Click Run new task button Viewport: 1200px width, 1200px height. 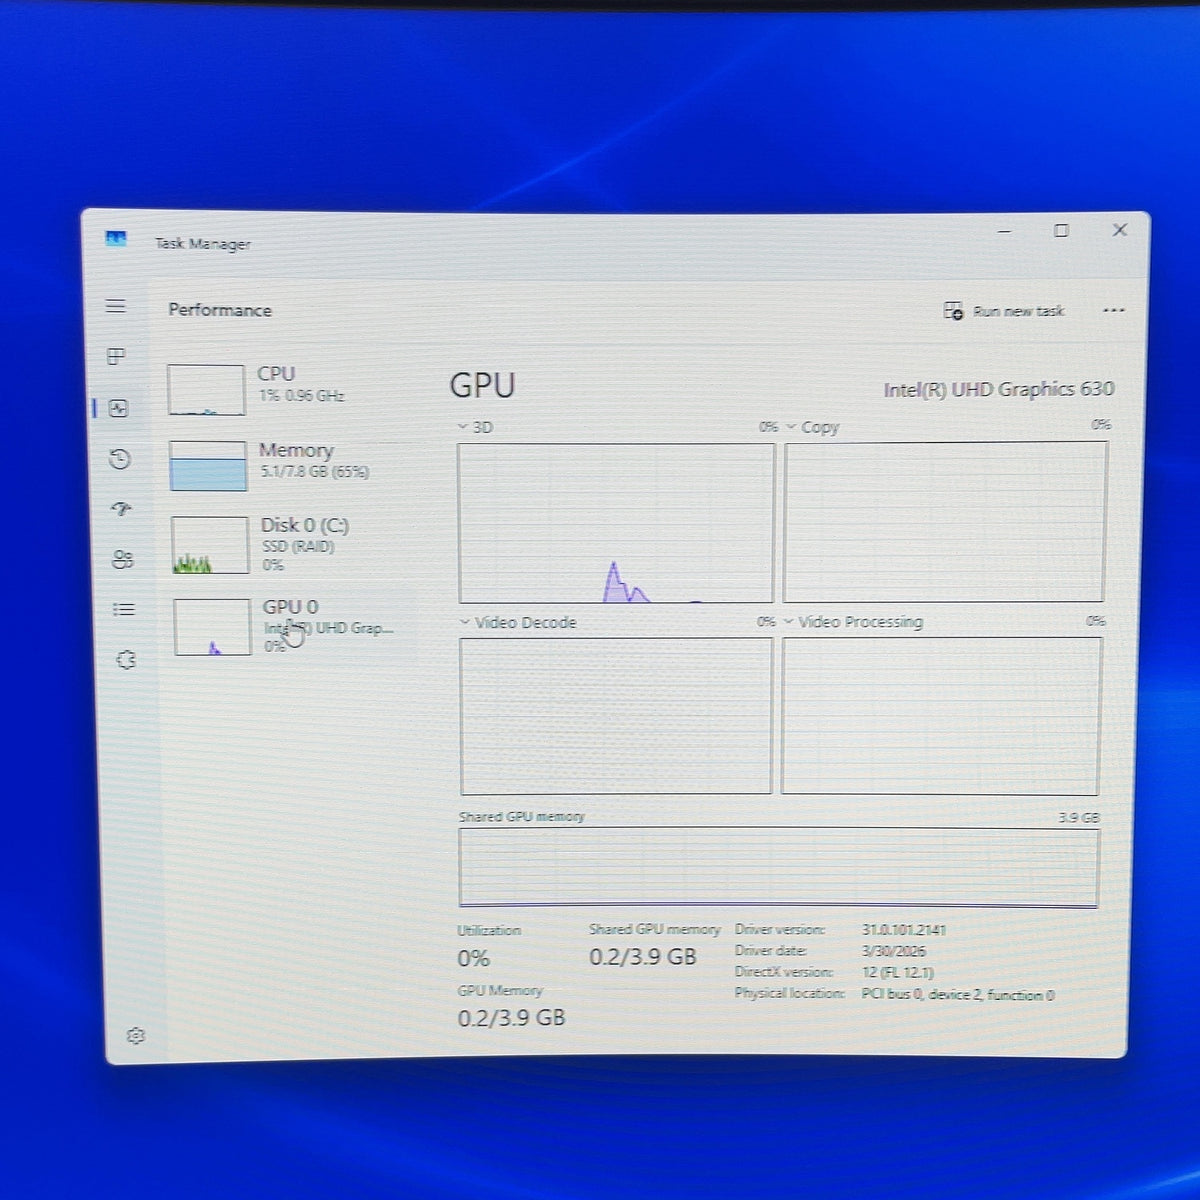[x=1004, y=311]
